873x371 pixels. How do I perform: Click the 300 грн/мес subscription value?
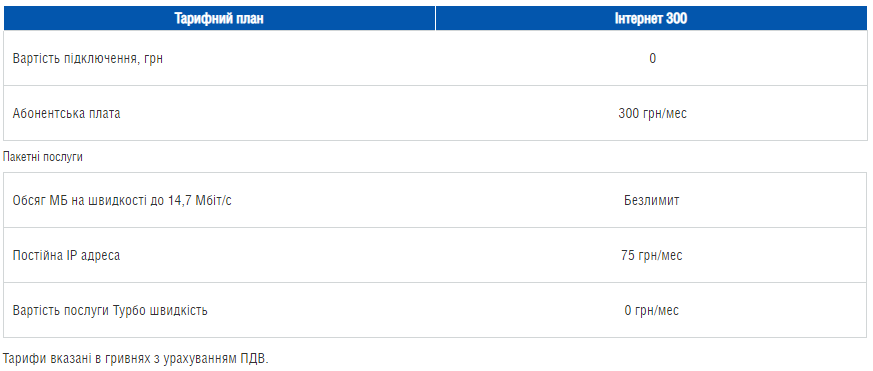click(x=653, y=114)
